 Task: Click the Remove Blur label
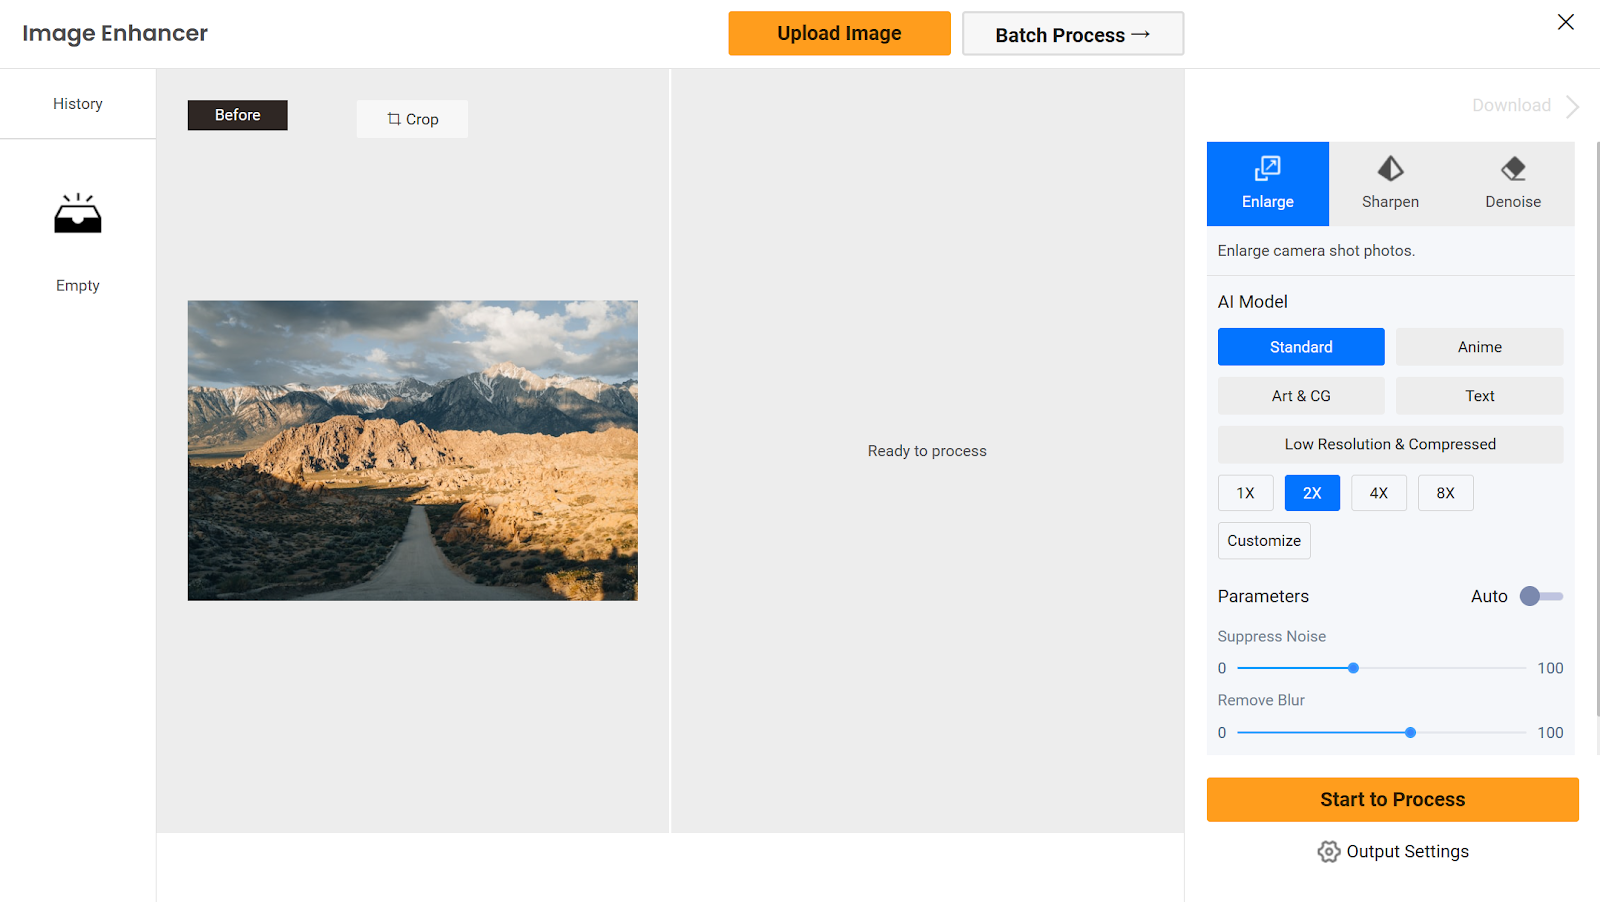click(1261, 700)
